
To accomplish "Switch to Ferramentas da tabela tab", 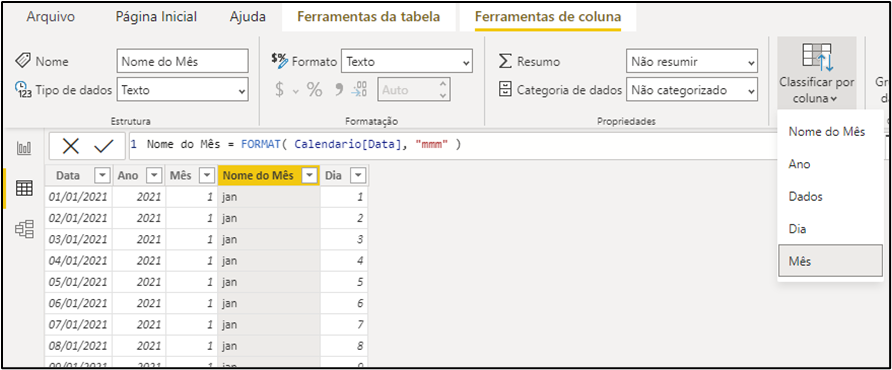I will [x=369, y=17].
